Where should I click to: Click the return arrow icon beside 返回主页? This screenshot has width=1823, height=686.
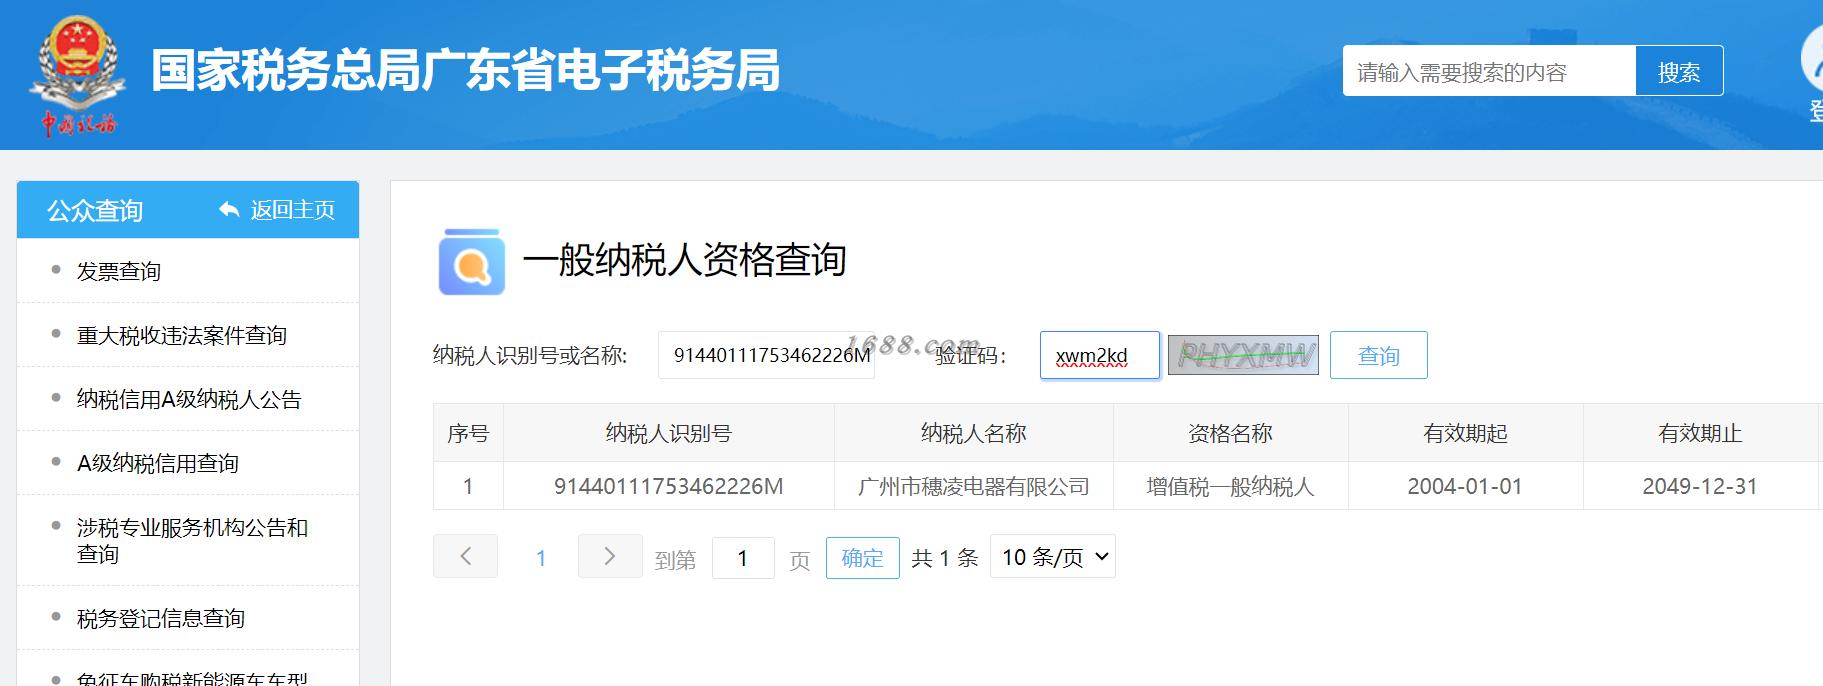(x=229, y=210)
